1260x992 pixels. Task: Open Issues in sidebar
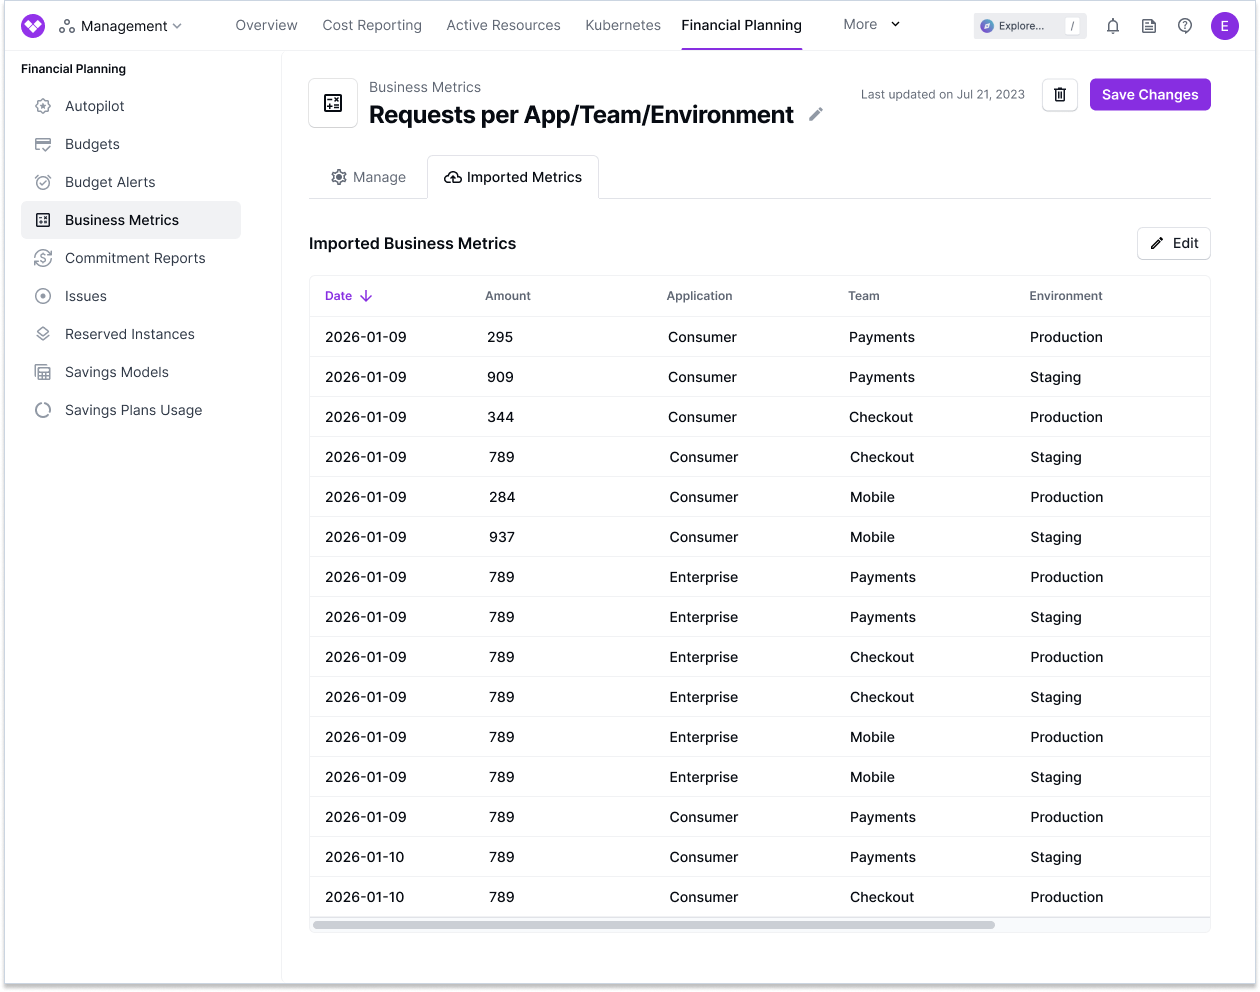[131, 296]
